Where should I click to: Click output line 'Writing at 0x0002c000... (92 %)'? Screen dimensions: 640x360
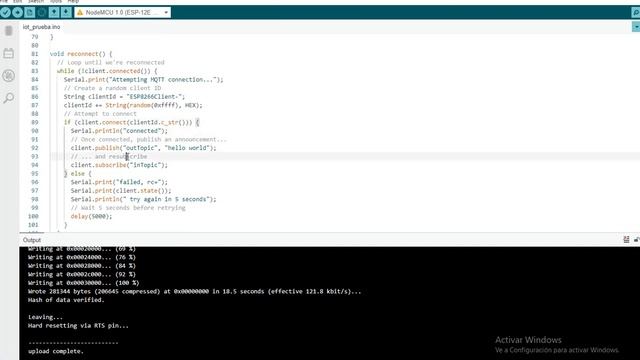tap(82, 275)
